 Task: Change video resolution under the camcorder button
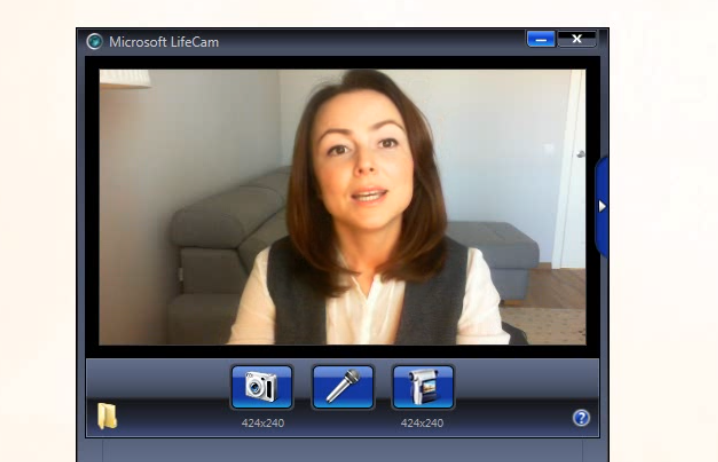tap(422, 423)
